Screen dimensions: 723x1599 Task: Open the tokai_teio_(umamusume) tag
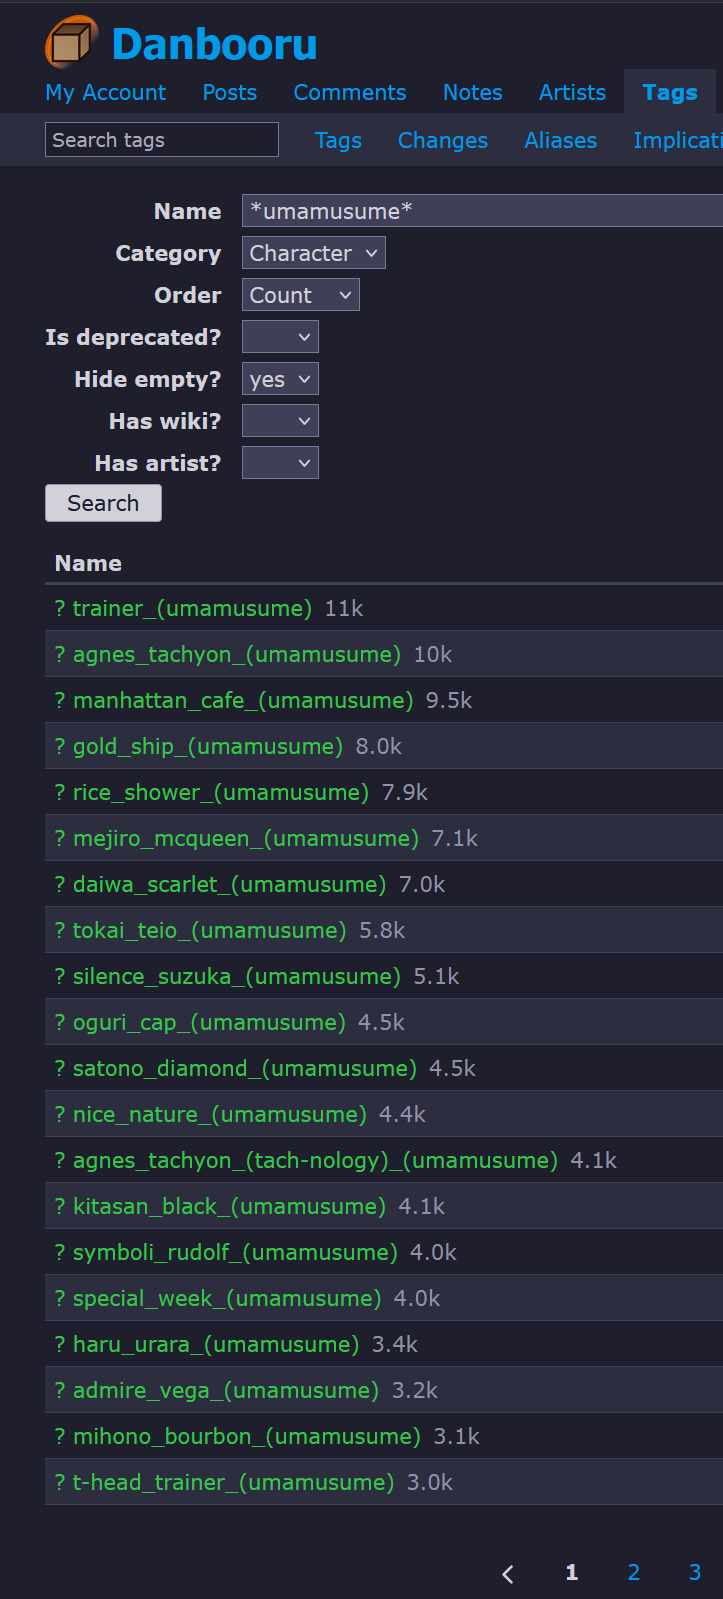210,930
